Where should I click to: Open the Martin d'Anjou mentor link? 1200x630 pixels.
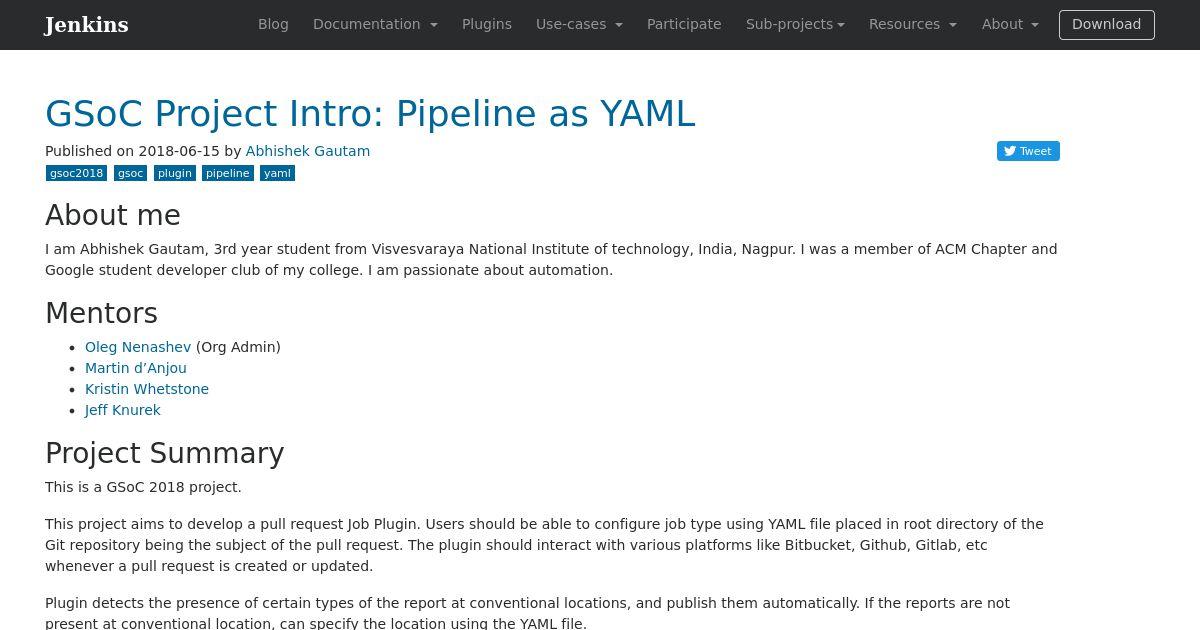pos(136,368)
